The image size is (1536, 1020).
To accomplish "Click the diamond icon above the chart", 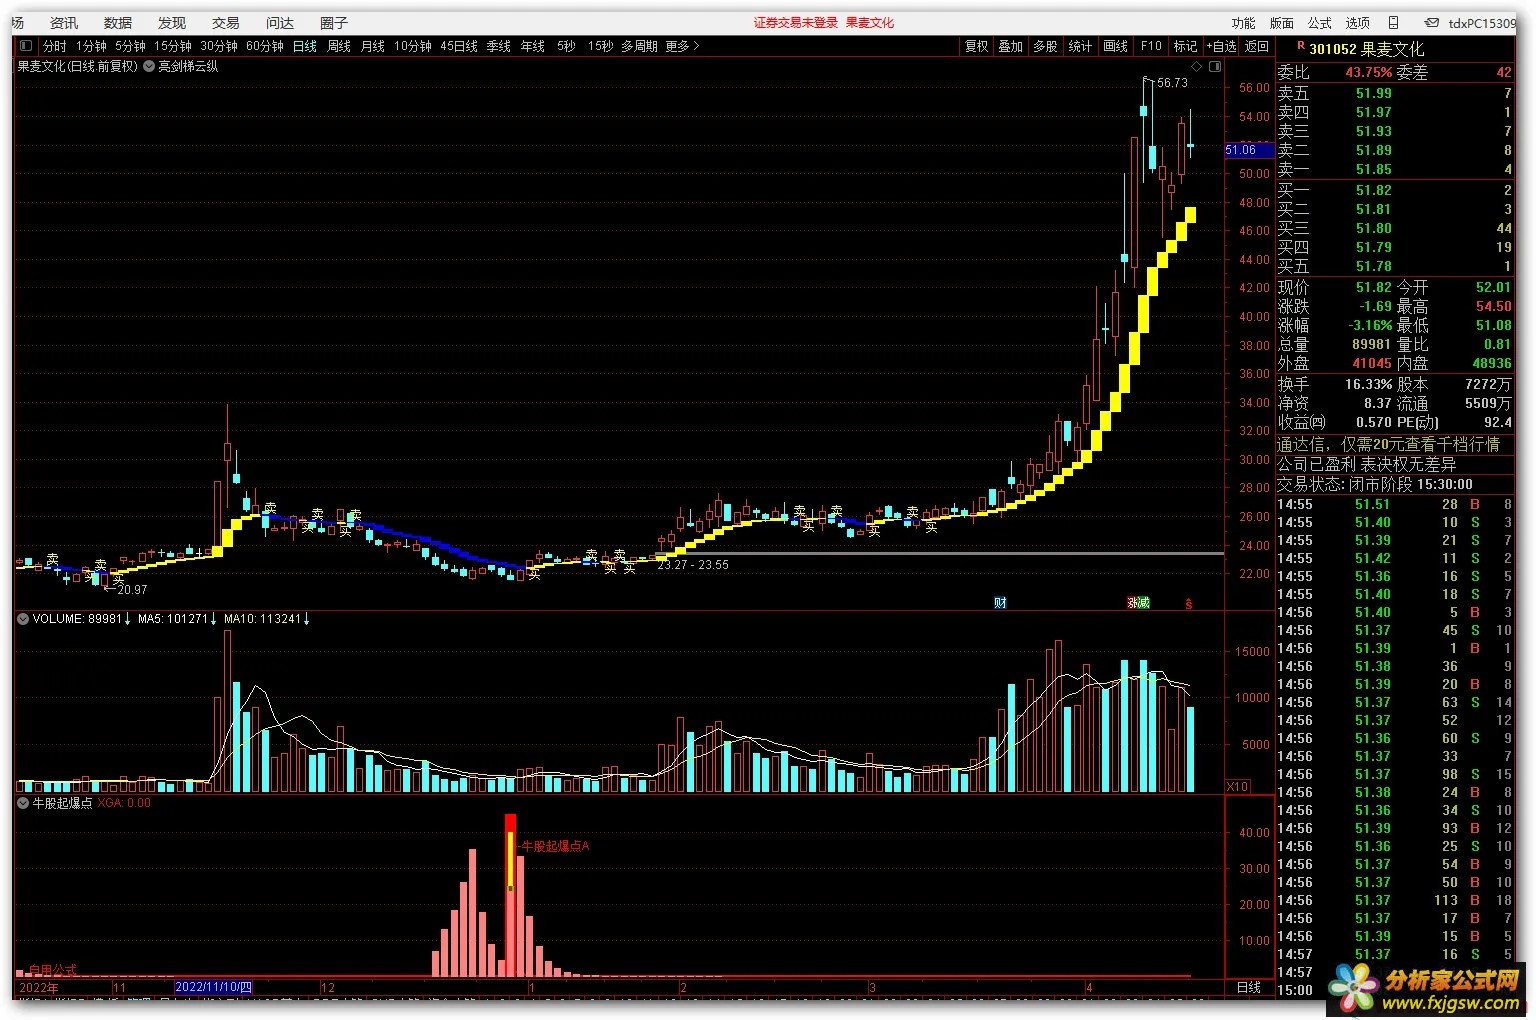I will (1197, 66).
